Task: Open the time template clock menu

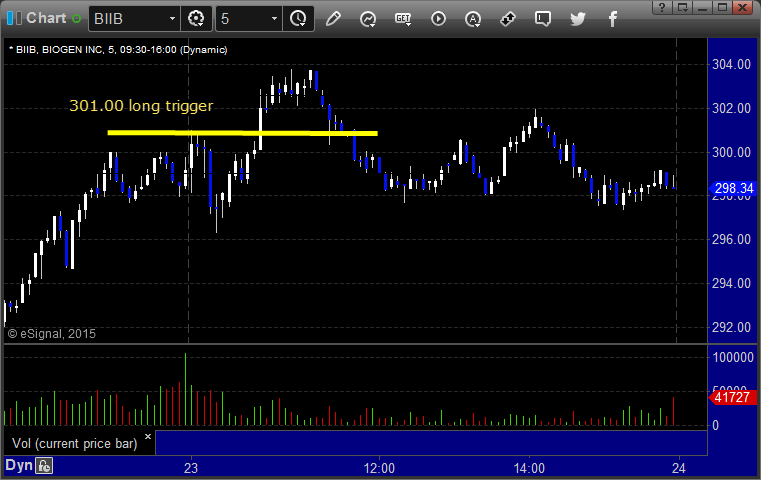Action: point(298,19)
